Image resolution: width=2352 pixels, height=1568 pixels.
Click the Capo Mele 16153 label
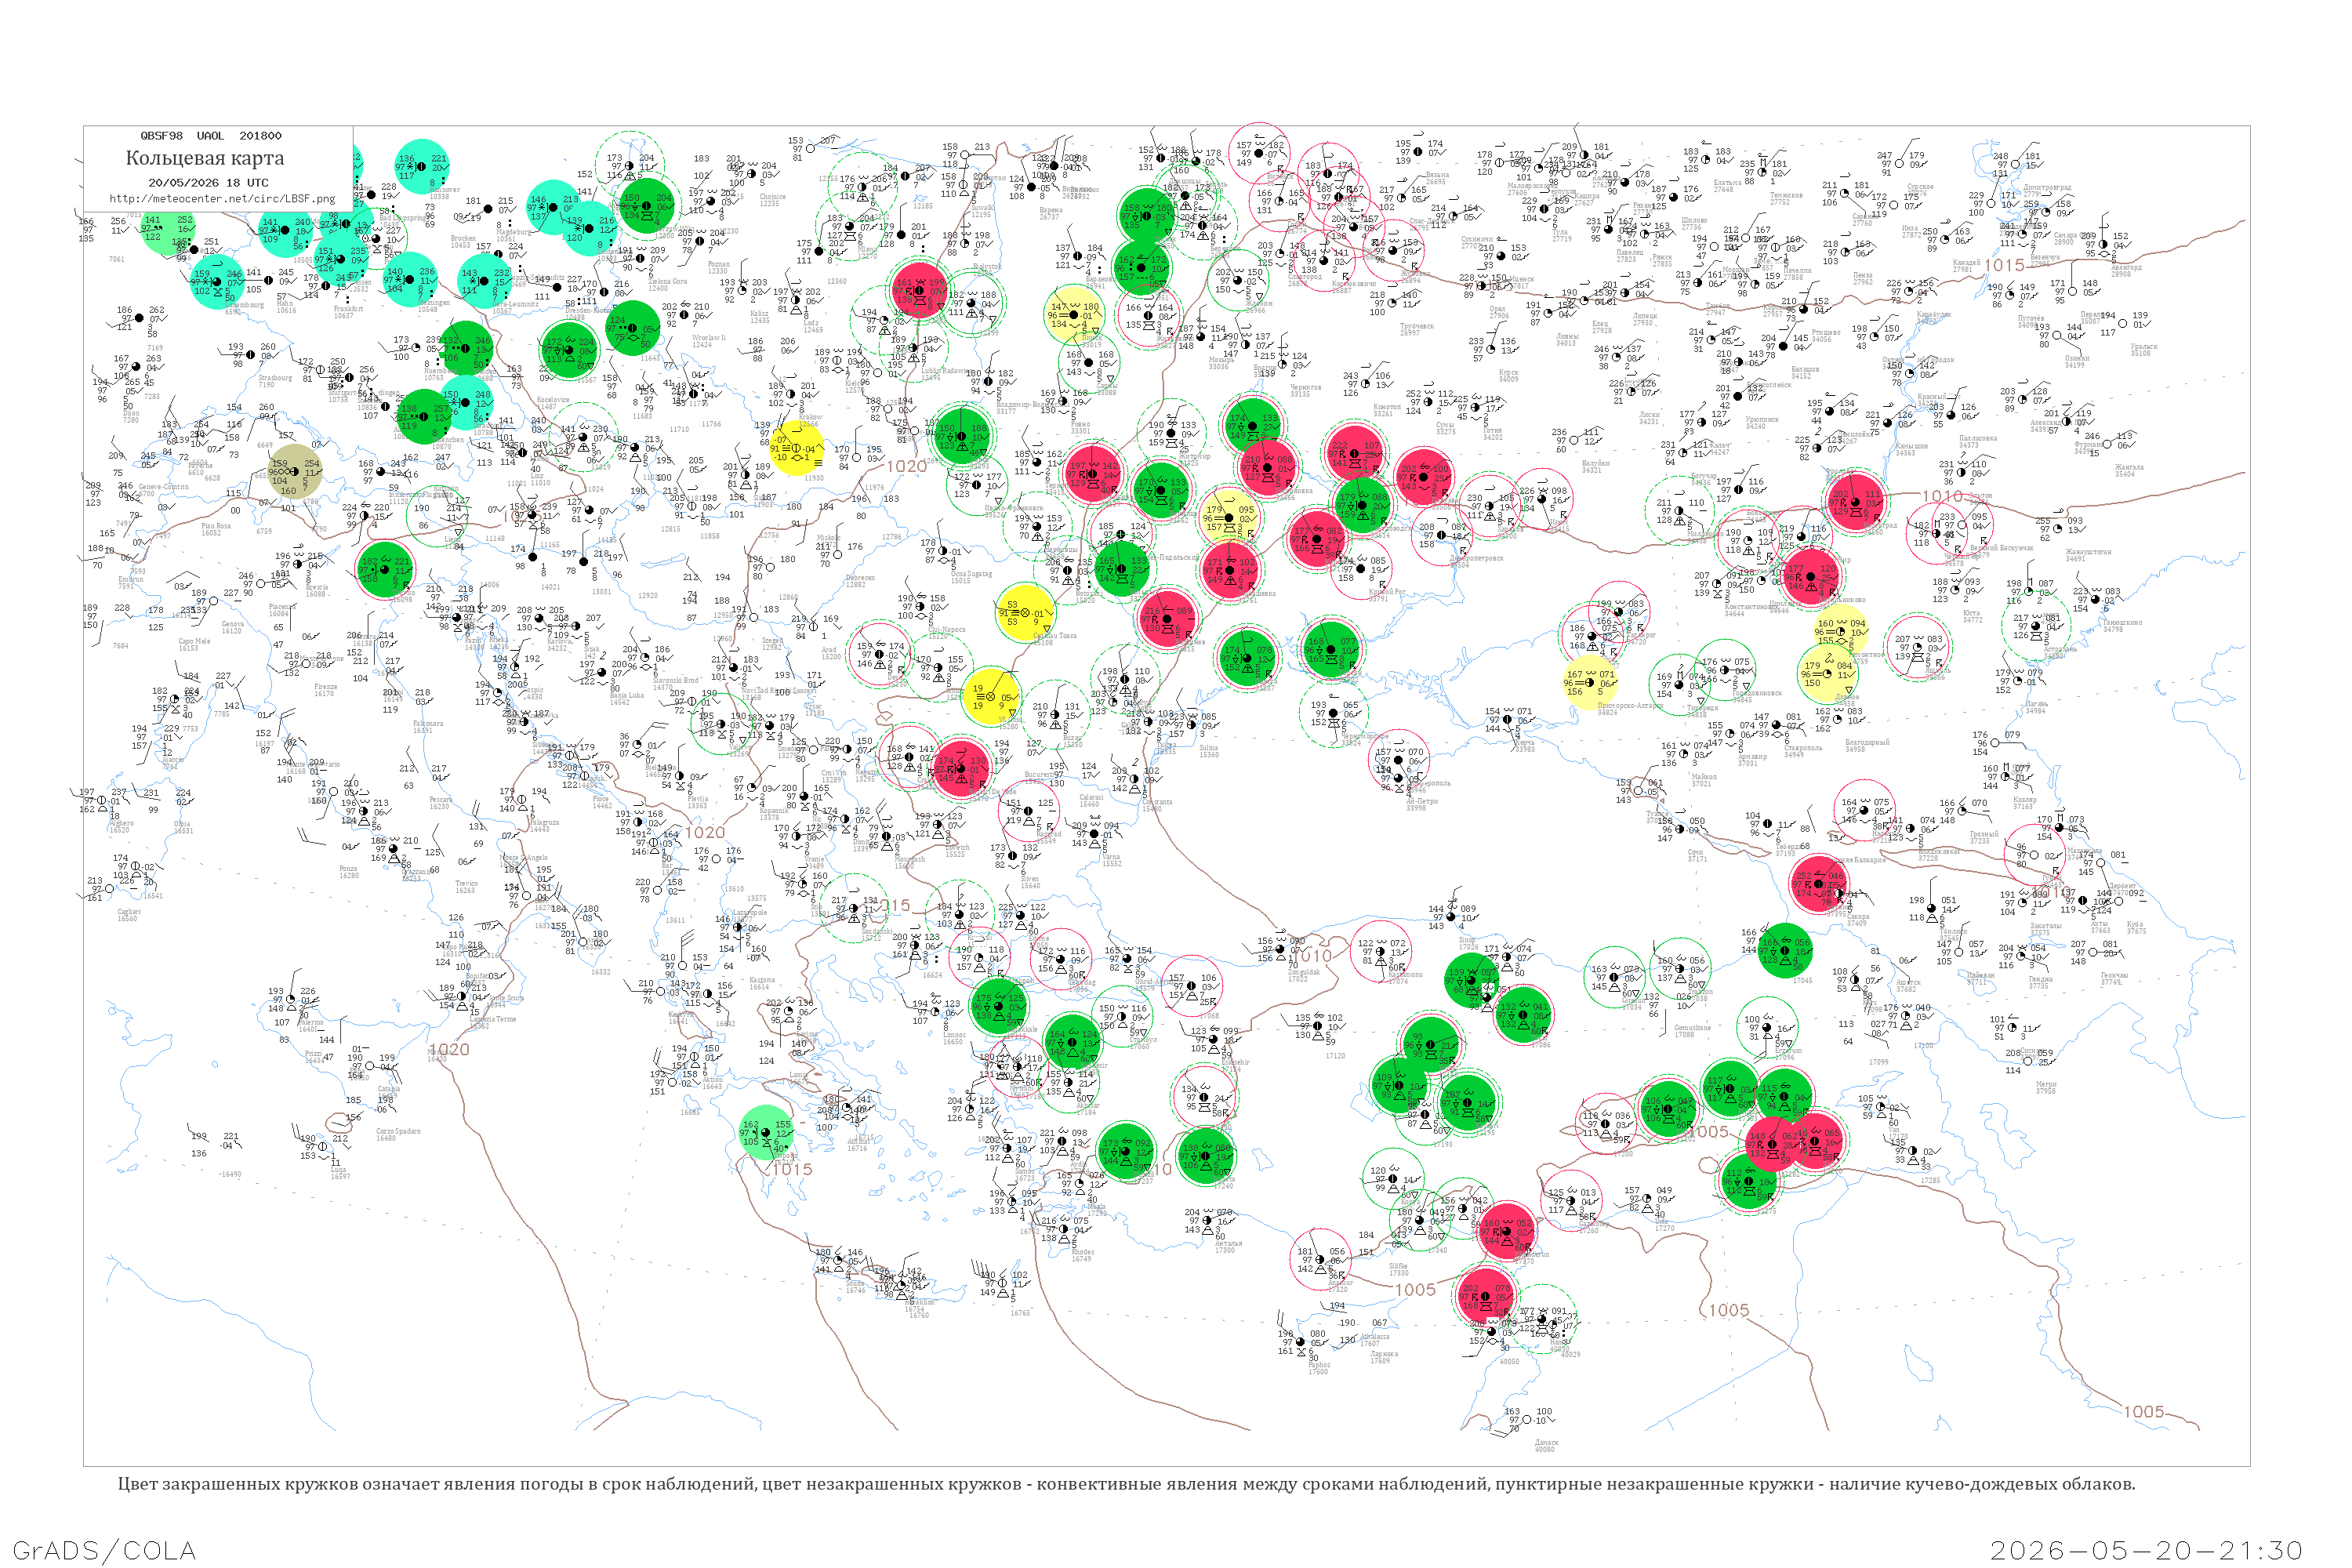click(194, 645)
